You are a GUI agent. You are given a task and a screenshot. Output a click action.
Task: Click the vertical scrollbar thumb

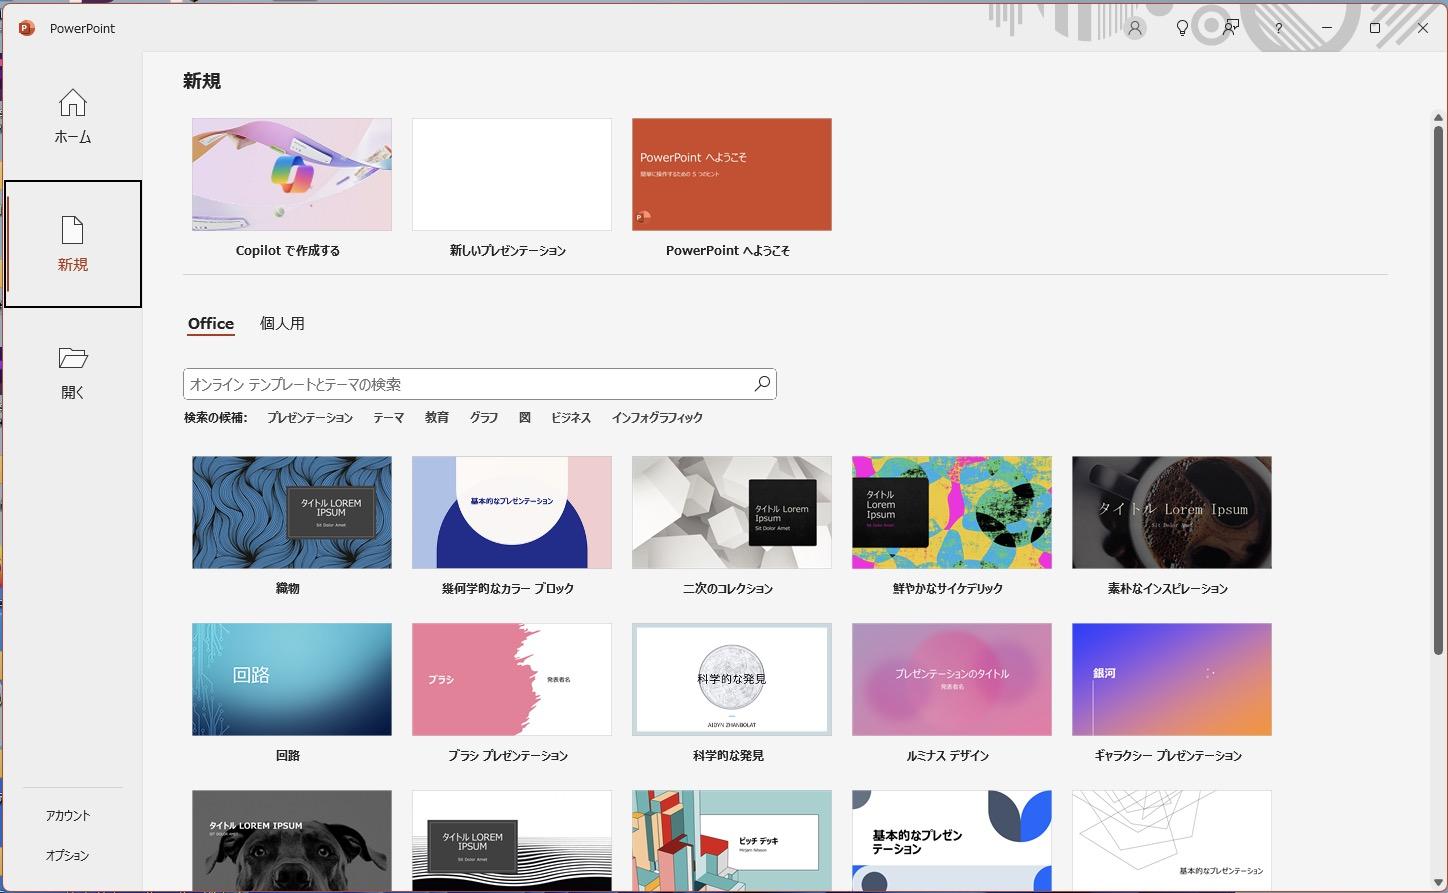[x=1439, y=390]
